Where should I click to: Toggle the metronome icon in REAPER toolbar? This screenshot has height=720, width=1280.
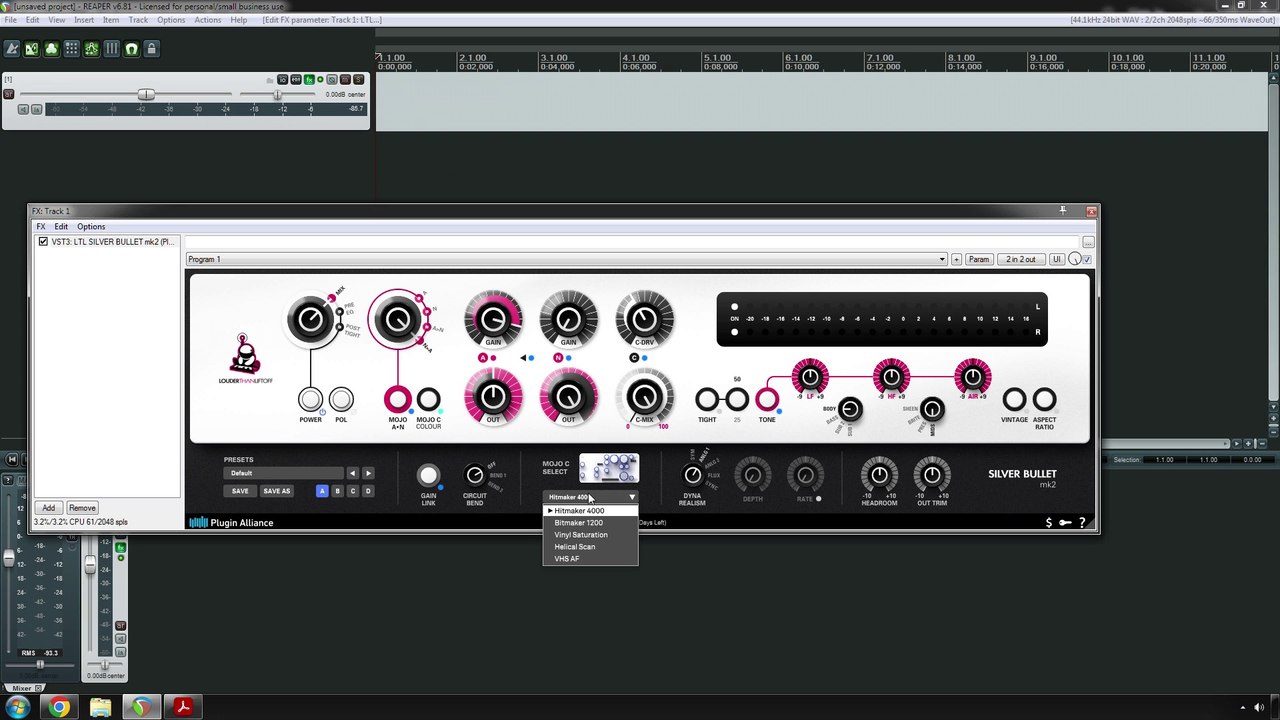tap(12, 49)
